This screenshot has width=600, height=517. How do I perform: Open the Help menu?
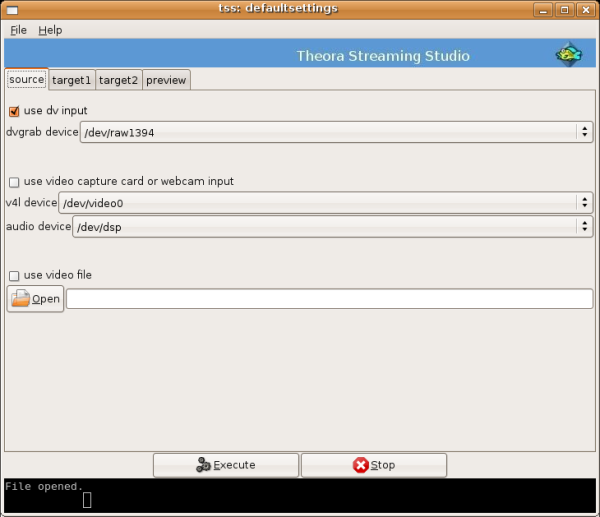[50, 30]
